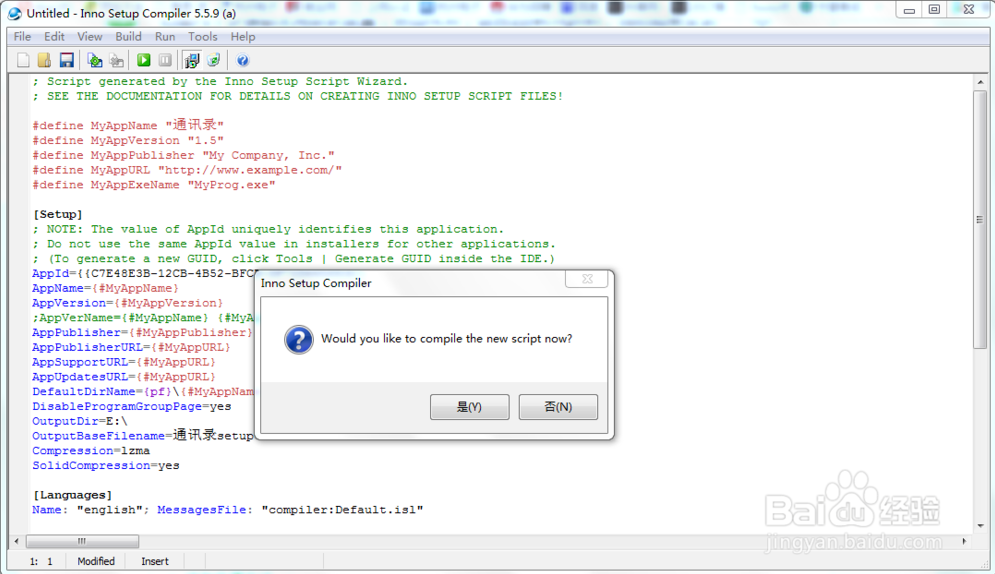This screenshot has width=995, height=574.
Task: Open the Run menu
Action: [165, 36]
